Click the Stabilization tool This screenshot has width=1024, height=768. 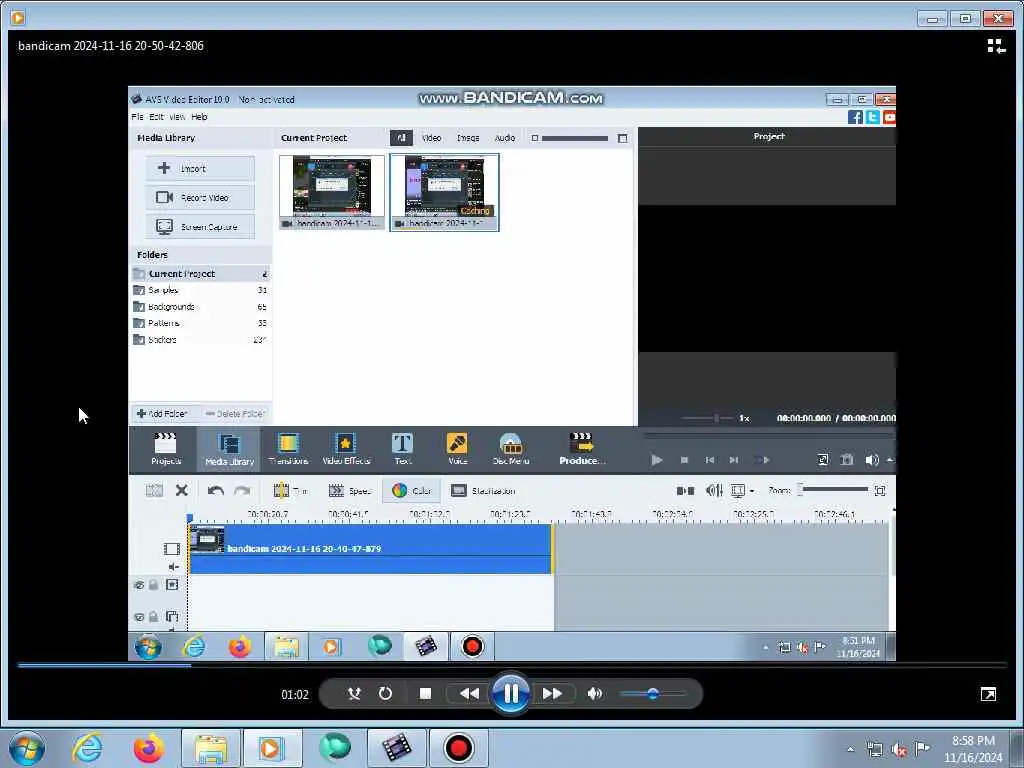483,490
